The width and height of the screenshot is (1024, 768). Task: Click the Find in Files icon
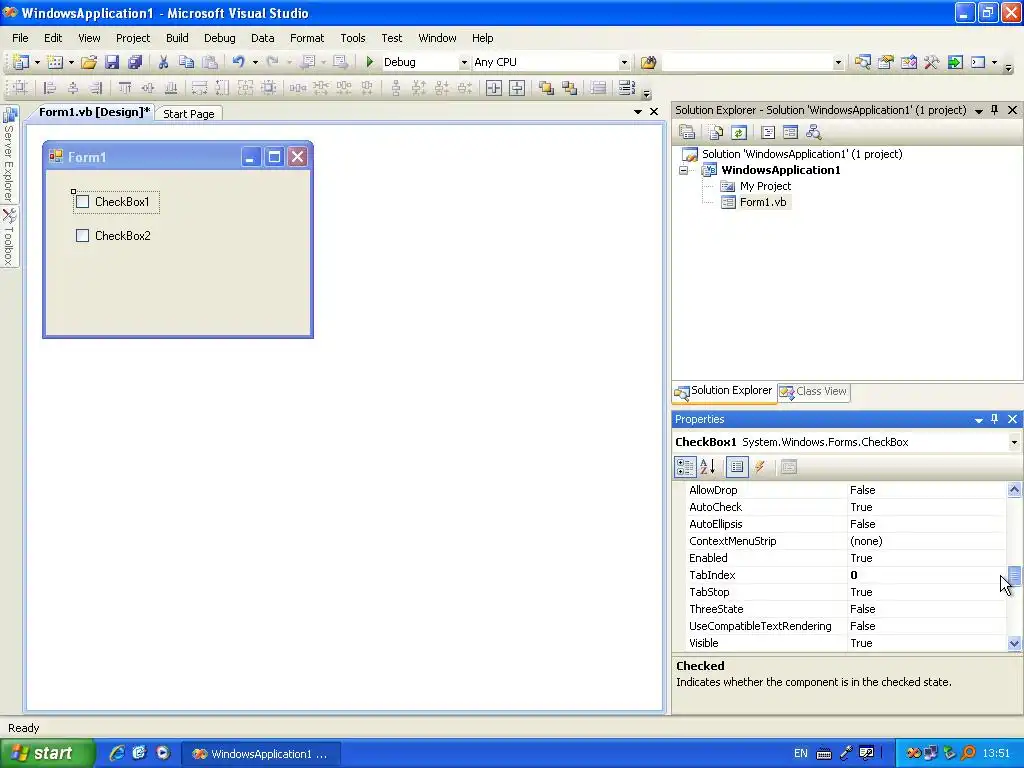648,62
